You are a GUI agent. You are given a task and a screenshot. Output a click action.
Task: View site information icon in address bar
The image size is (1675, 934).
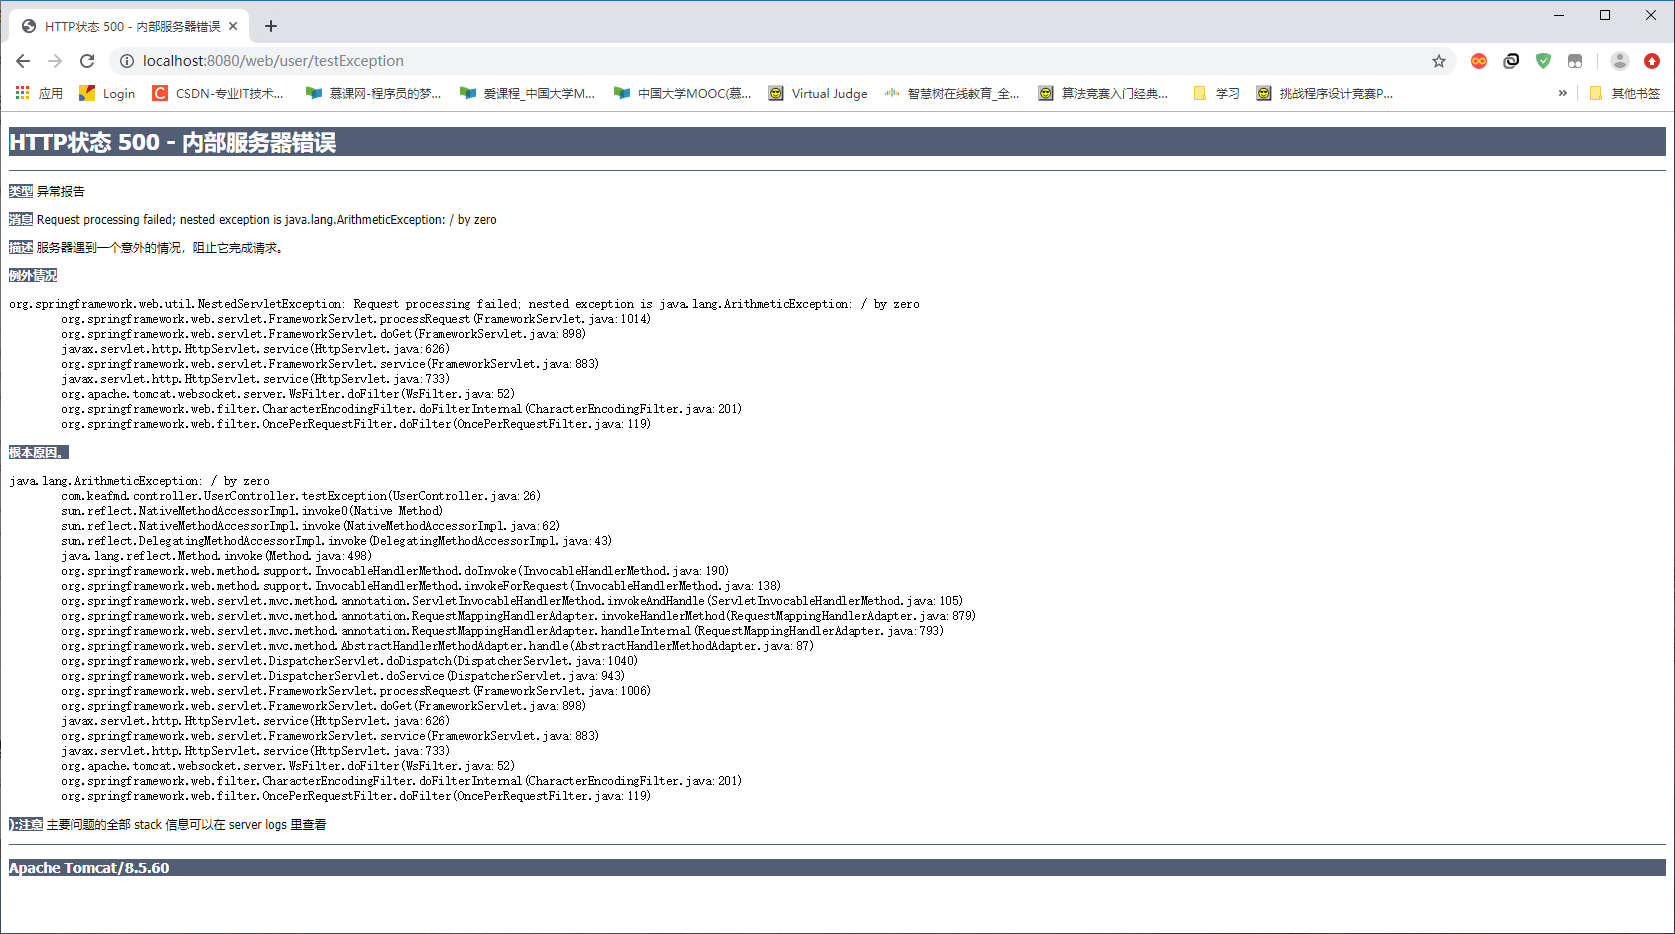coord(127,61)
